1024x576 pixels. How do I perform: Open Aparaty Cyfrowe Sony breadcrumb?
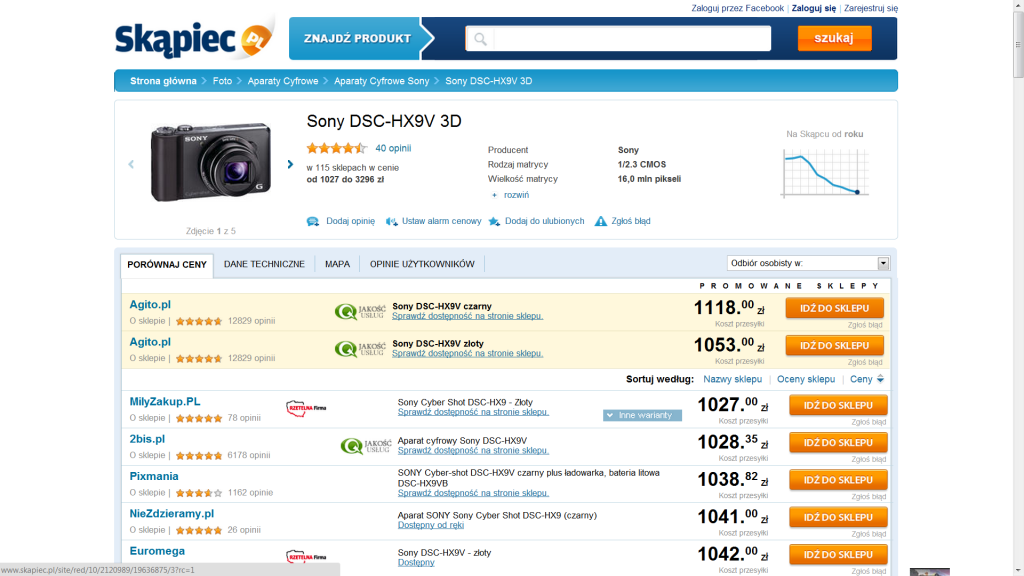pos(382,81)
